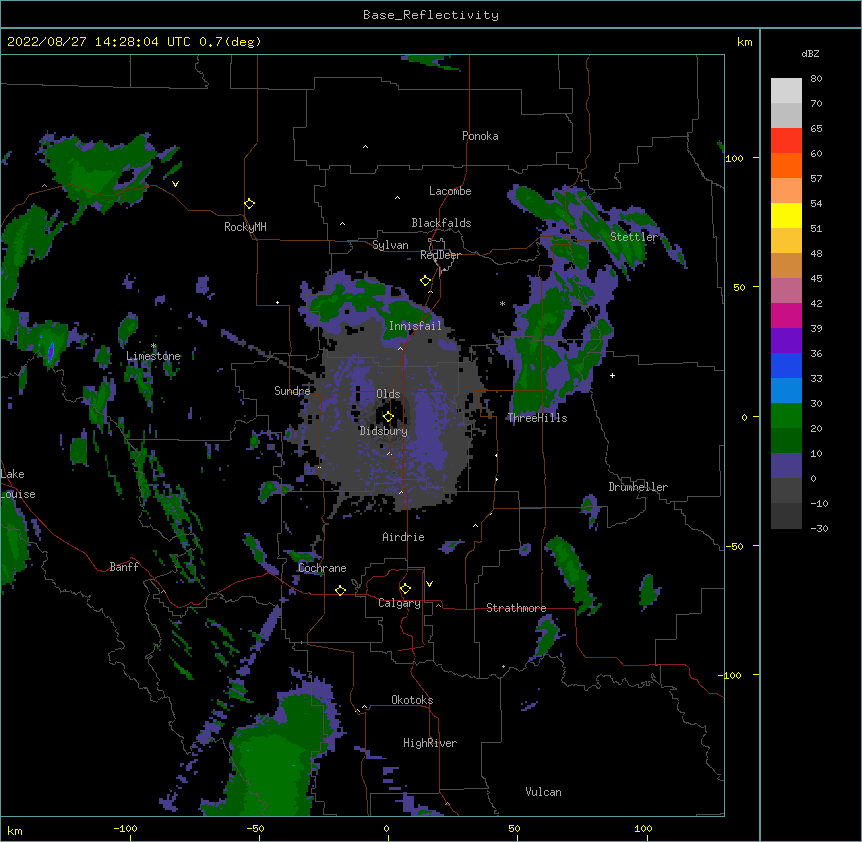Click the ThreeHills map label
This screenshot has width=862, height=842.
pyautogui.click(x=537, y=418)
